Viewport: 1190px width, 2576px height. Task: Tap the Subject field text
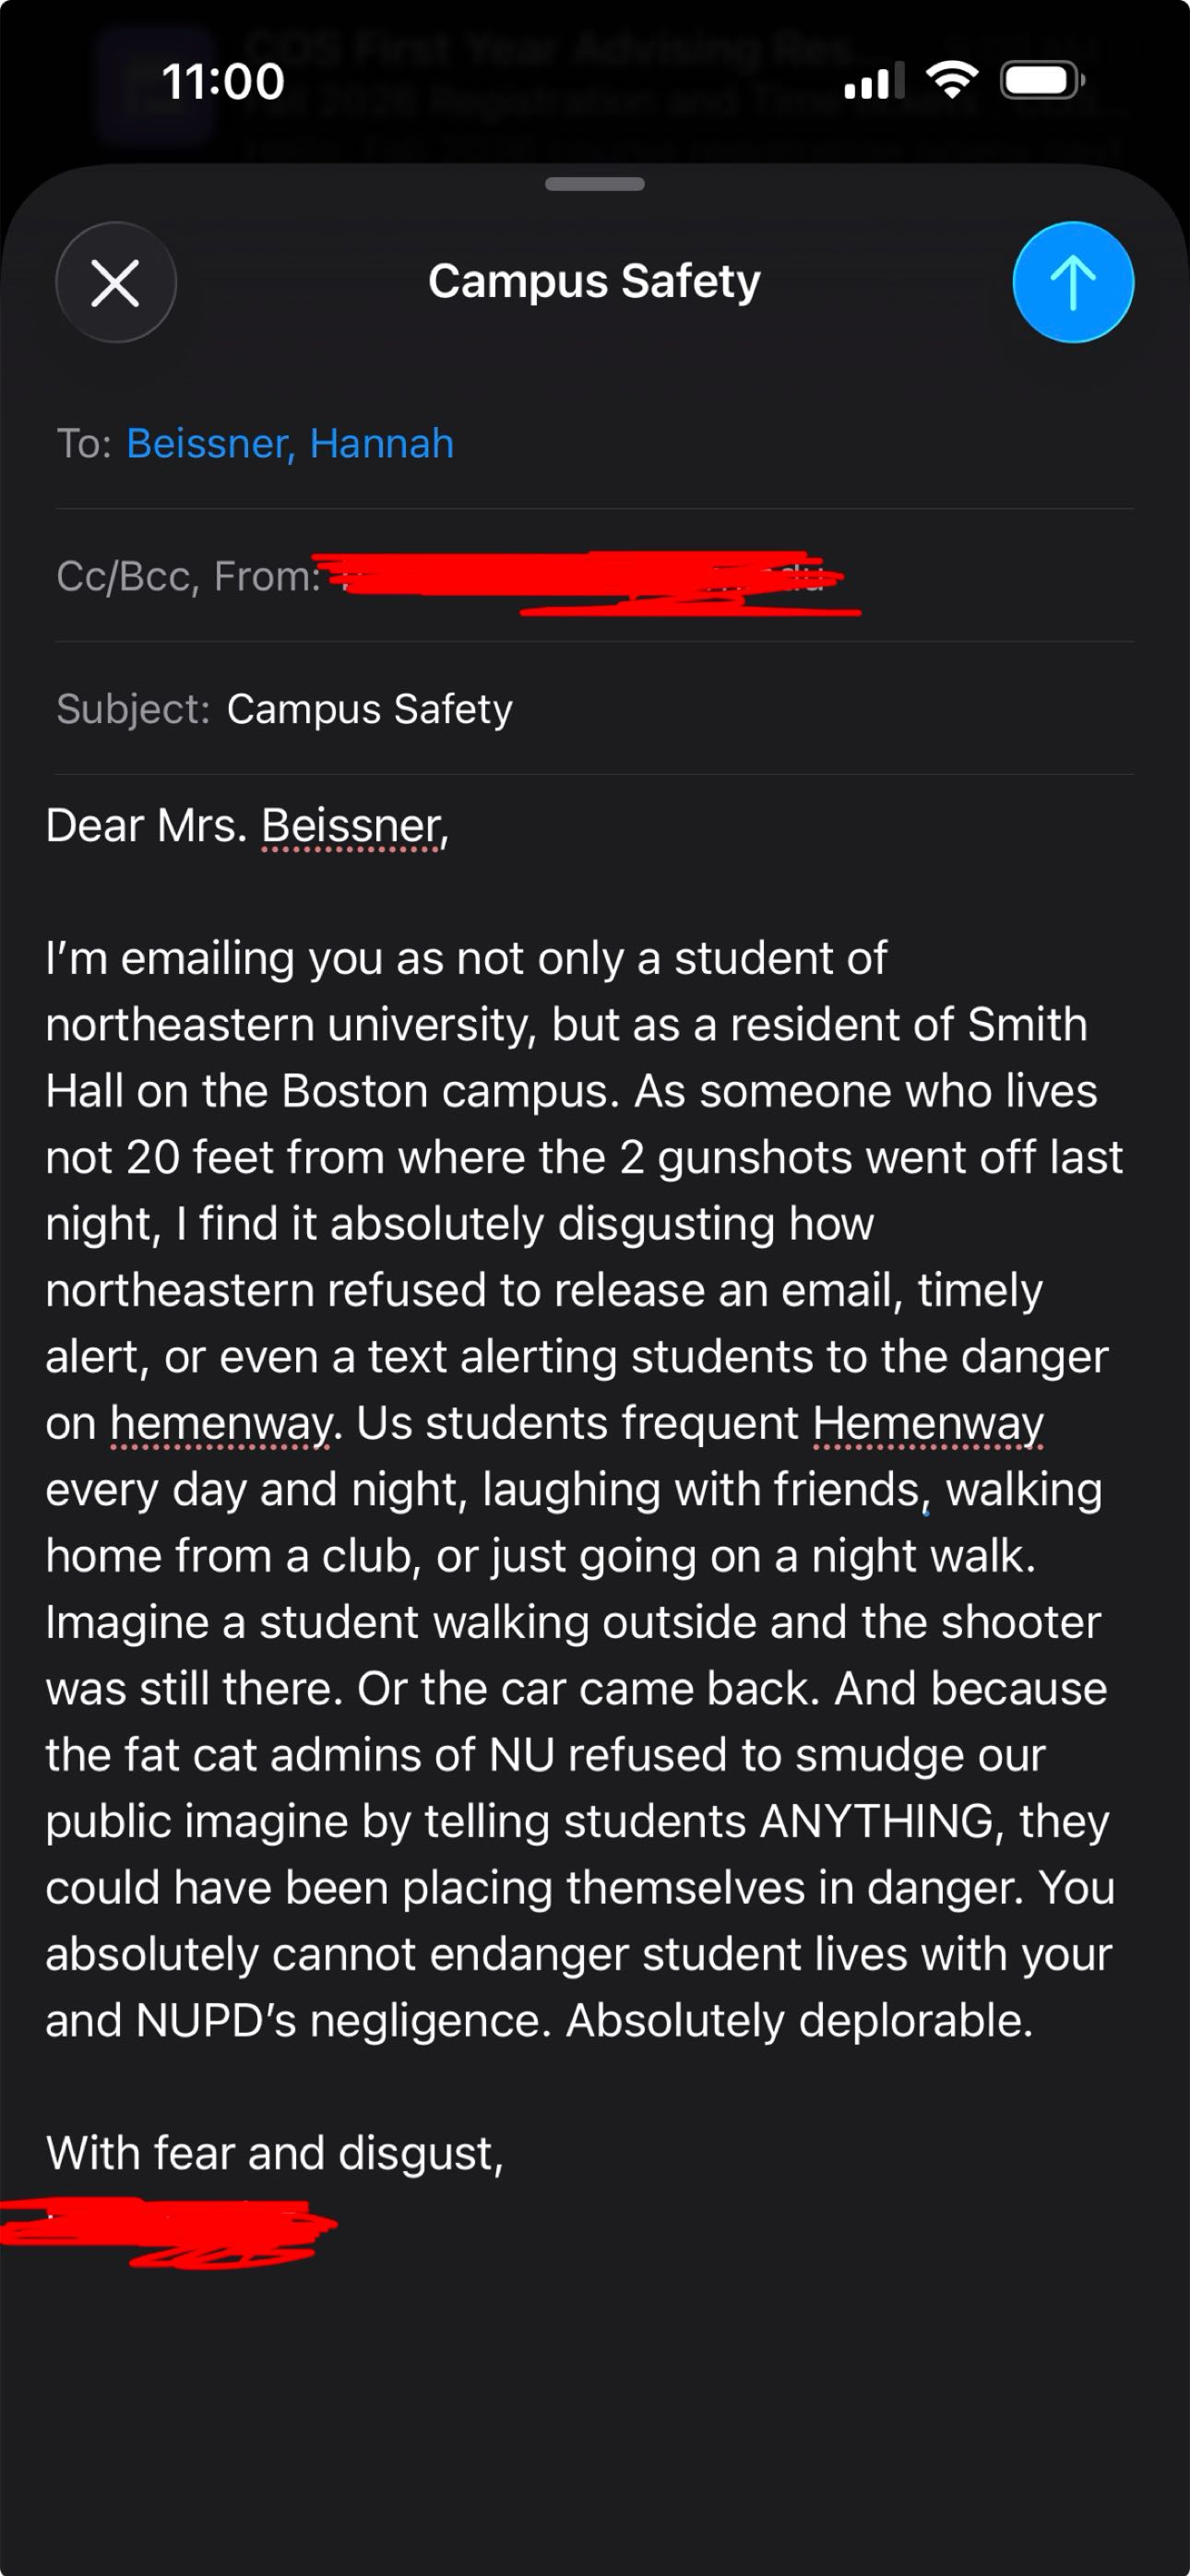point(369,708)
